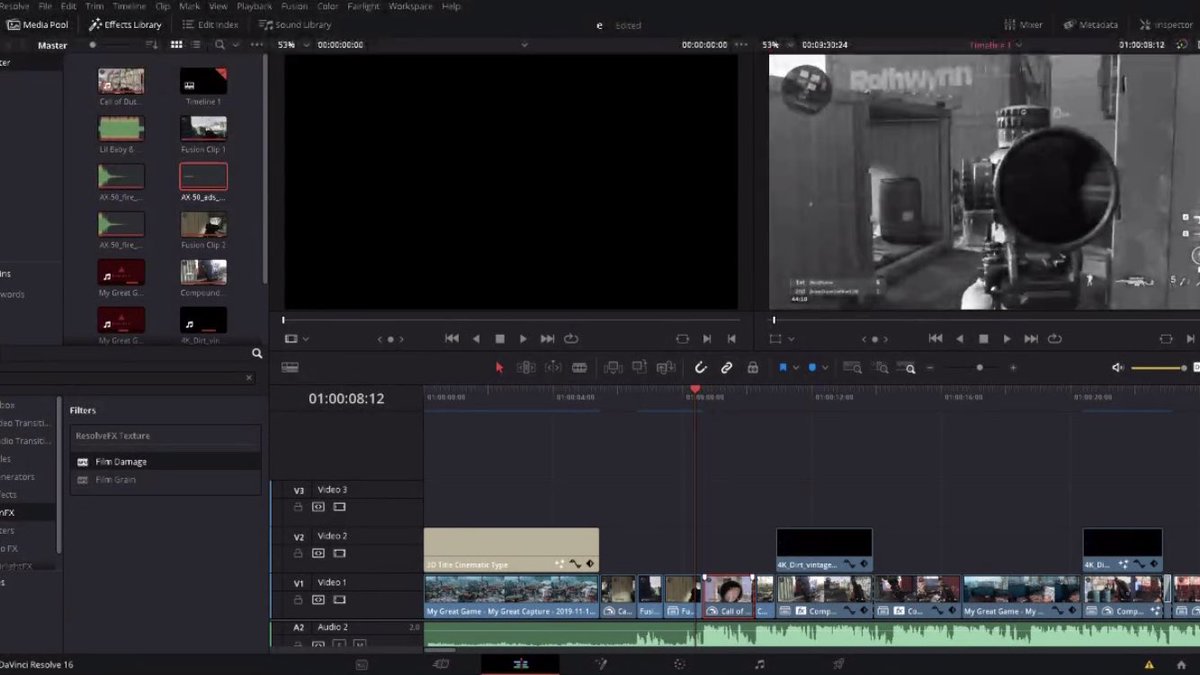
Task: Click the effects library search magnifier
Action: coord(257,354)
